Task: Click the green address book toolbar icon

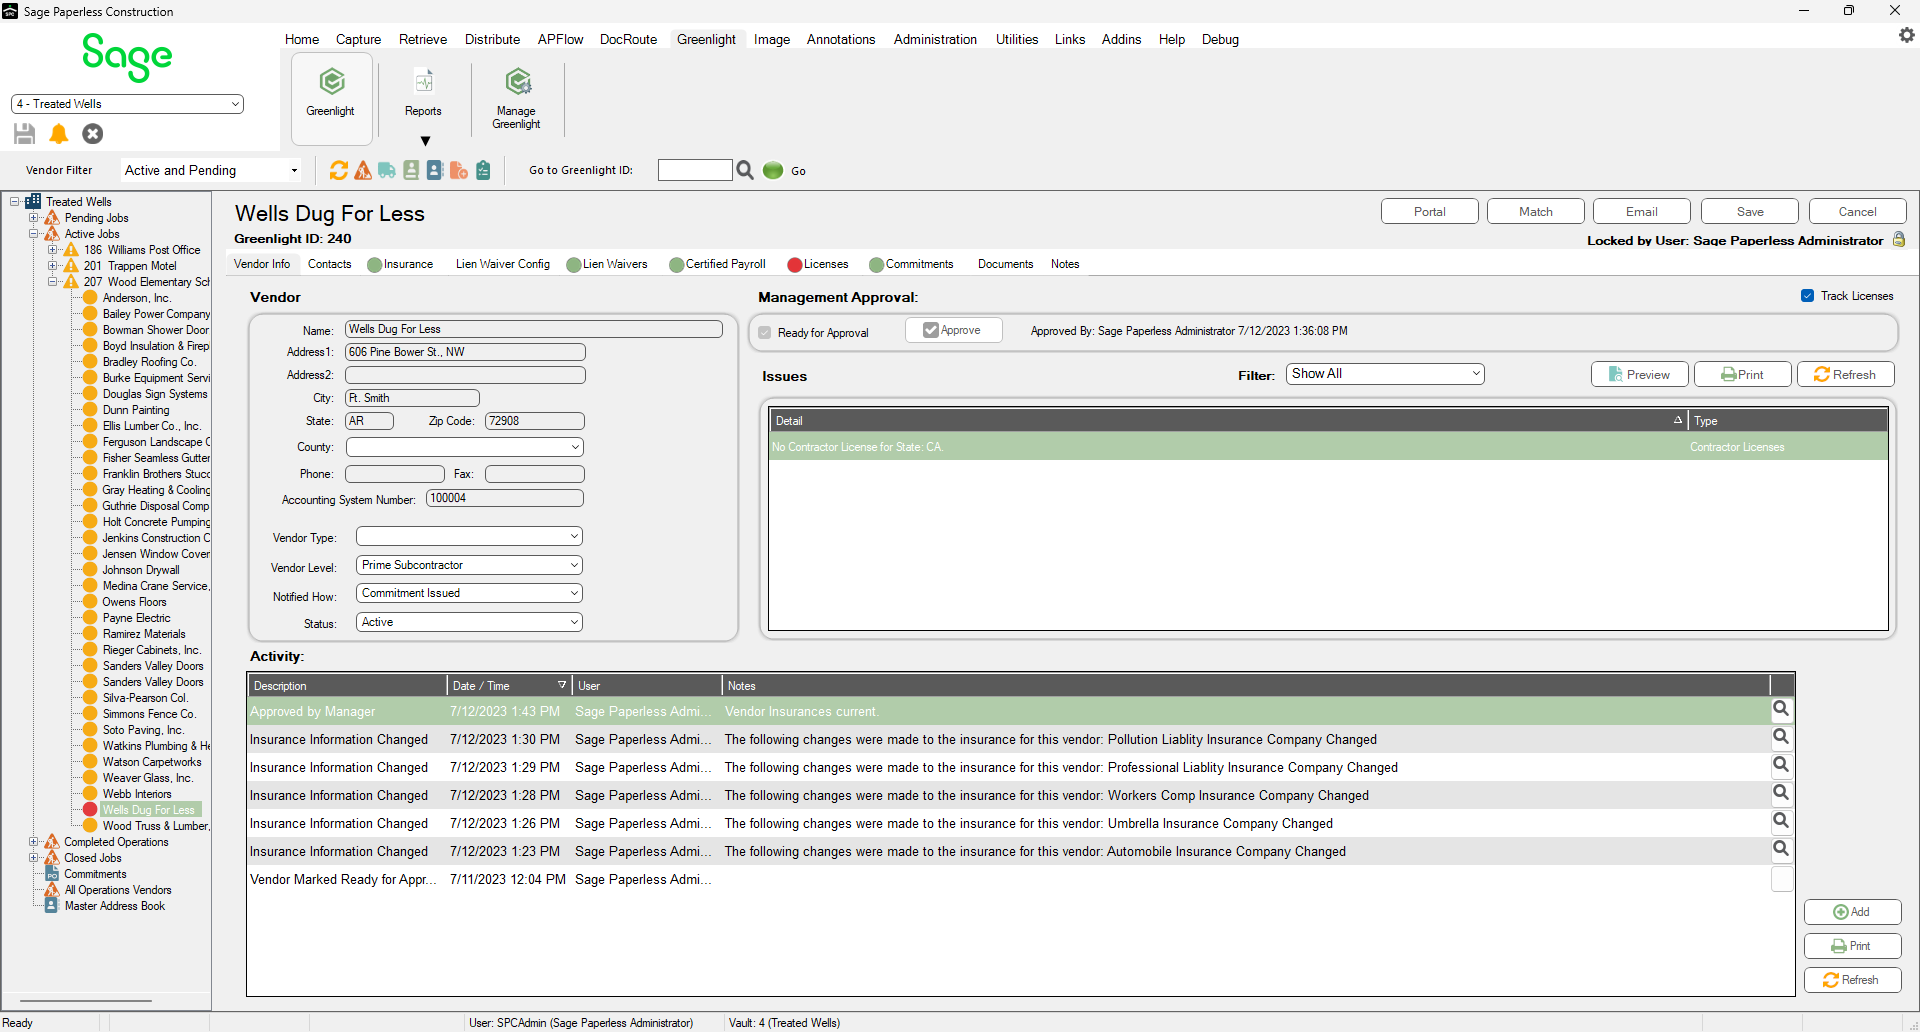Action: [411, 171]
